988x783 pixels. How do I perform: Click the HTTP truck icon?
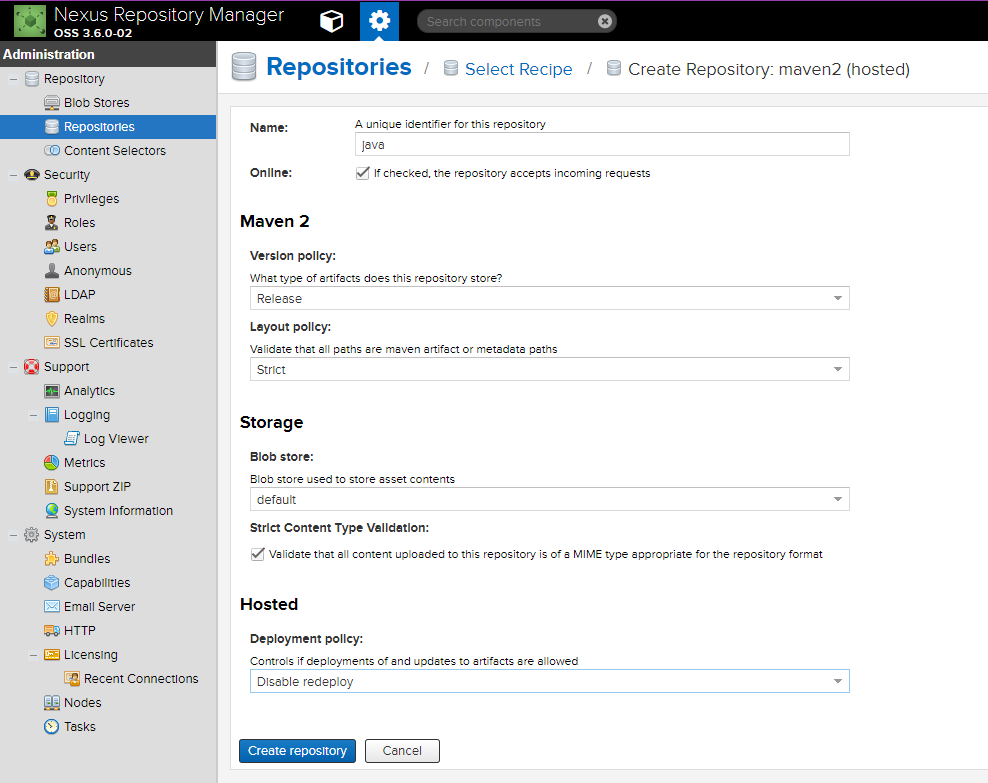(52, 631)
